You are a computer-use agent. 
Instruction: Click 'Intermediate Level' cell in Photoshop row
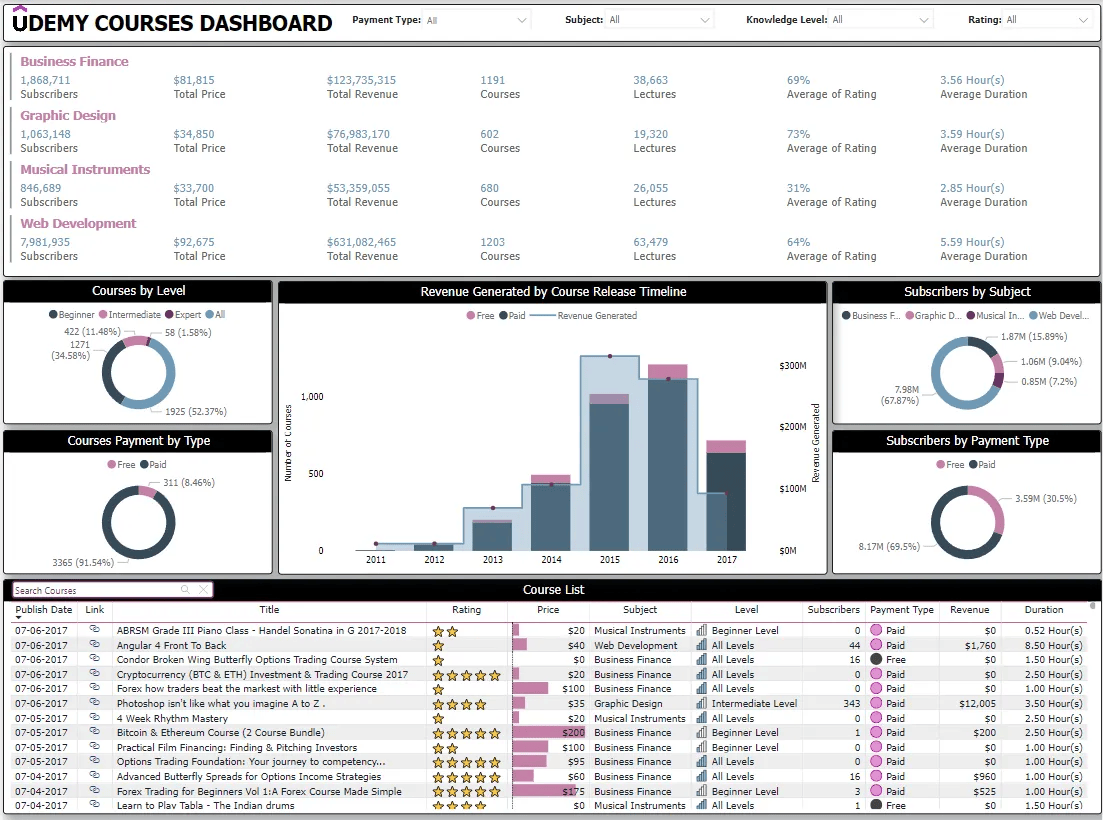754,703
